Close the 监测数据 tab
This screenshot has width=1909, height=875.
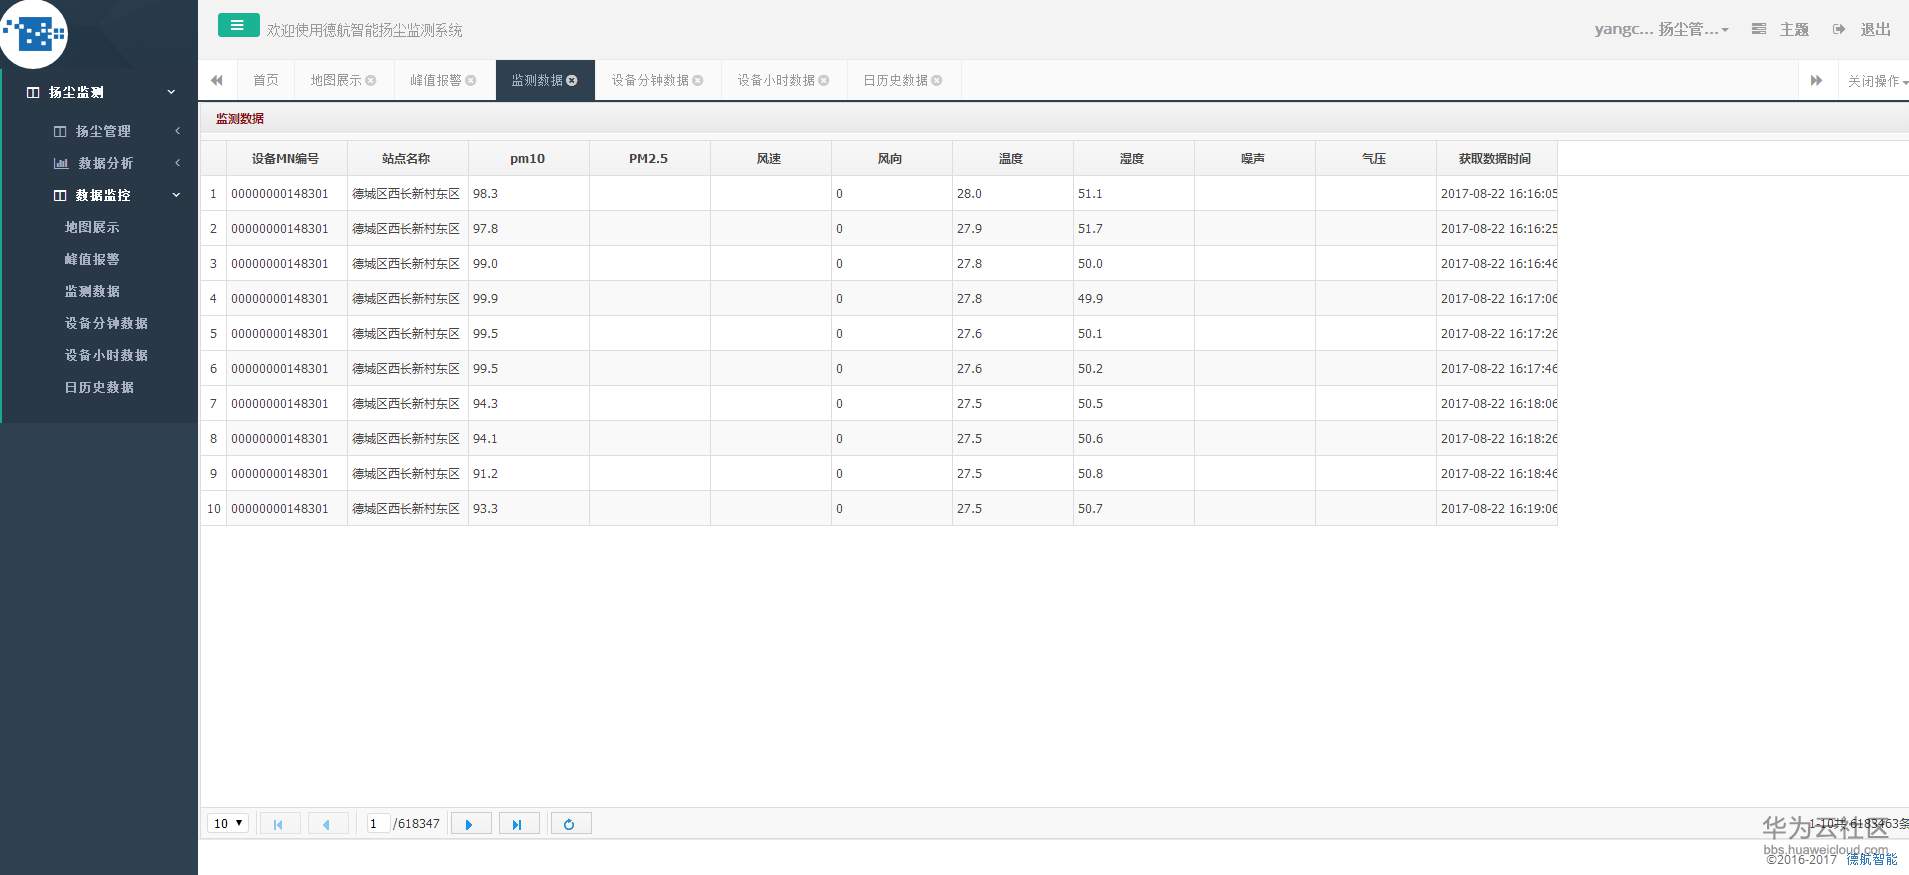(x=572, y=81)
